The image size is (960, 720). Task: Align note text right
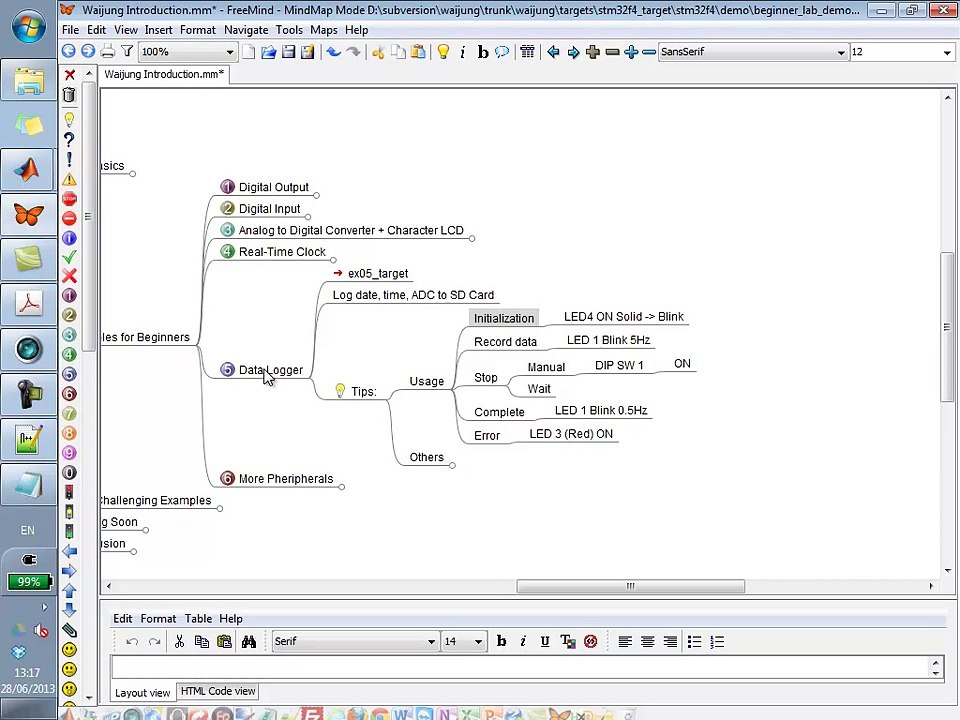coord(670,641)
